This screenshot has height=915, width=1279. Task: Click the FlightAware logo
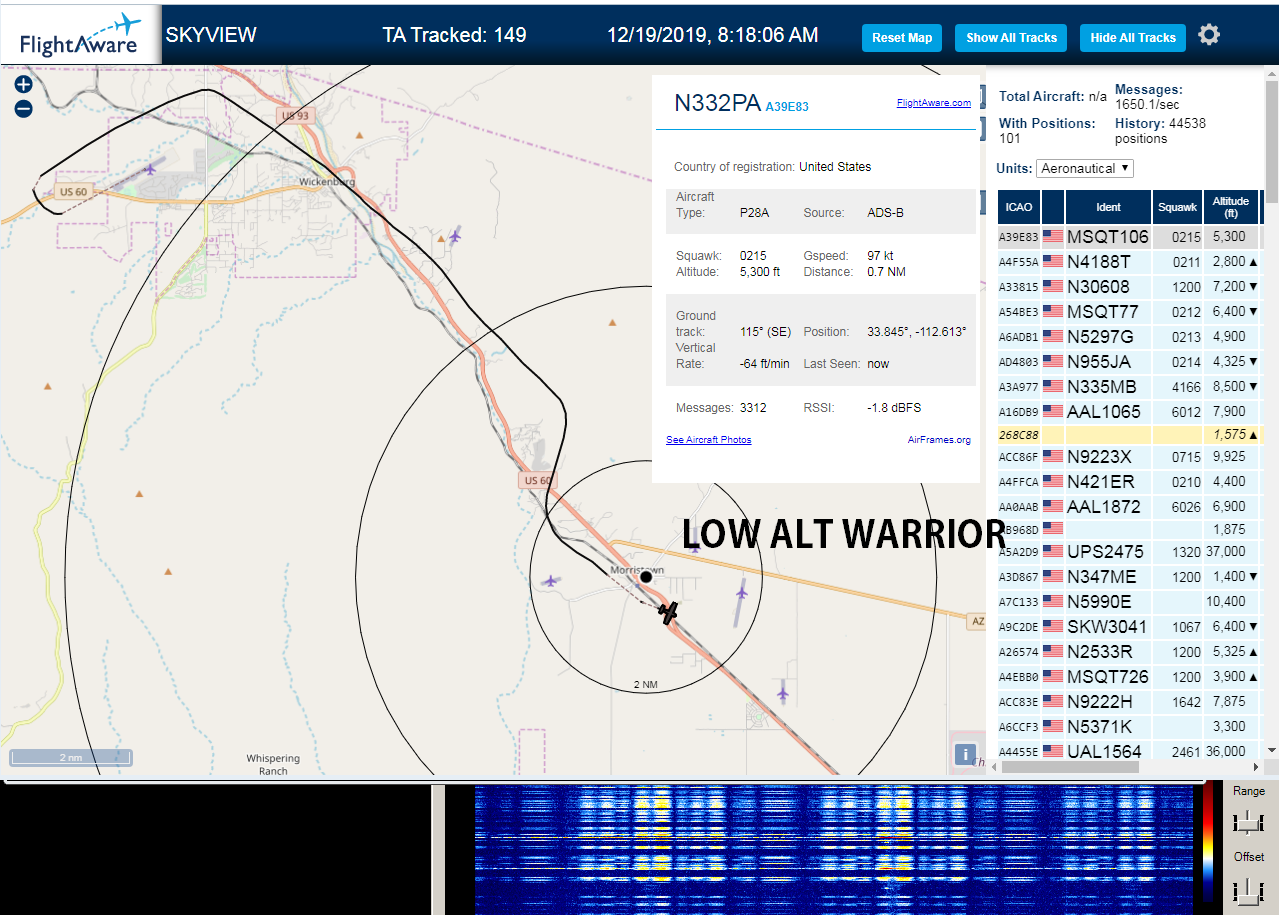click(x=80, y=34)
